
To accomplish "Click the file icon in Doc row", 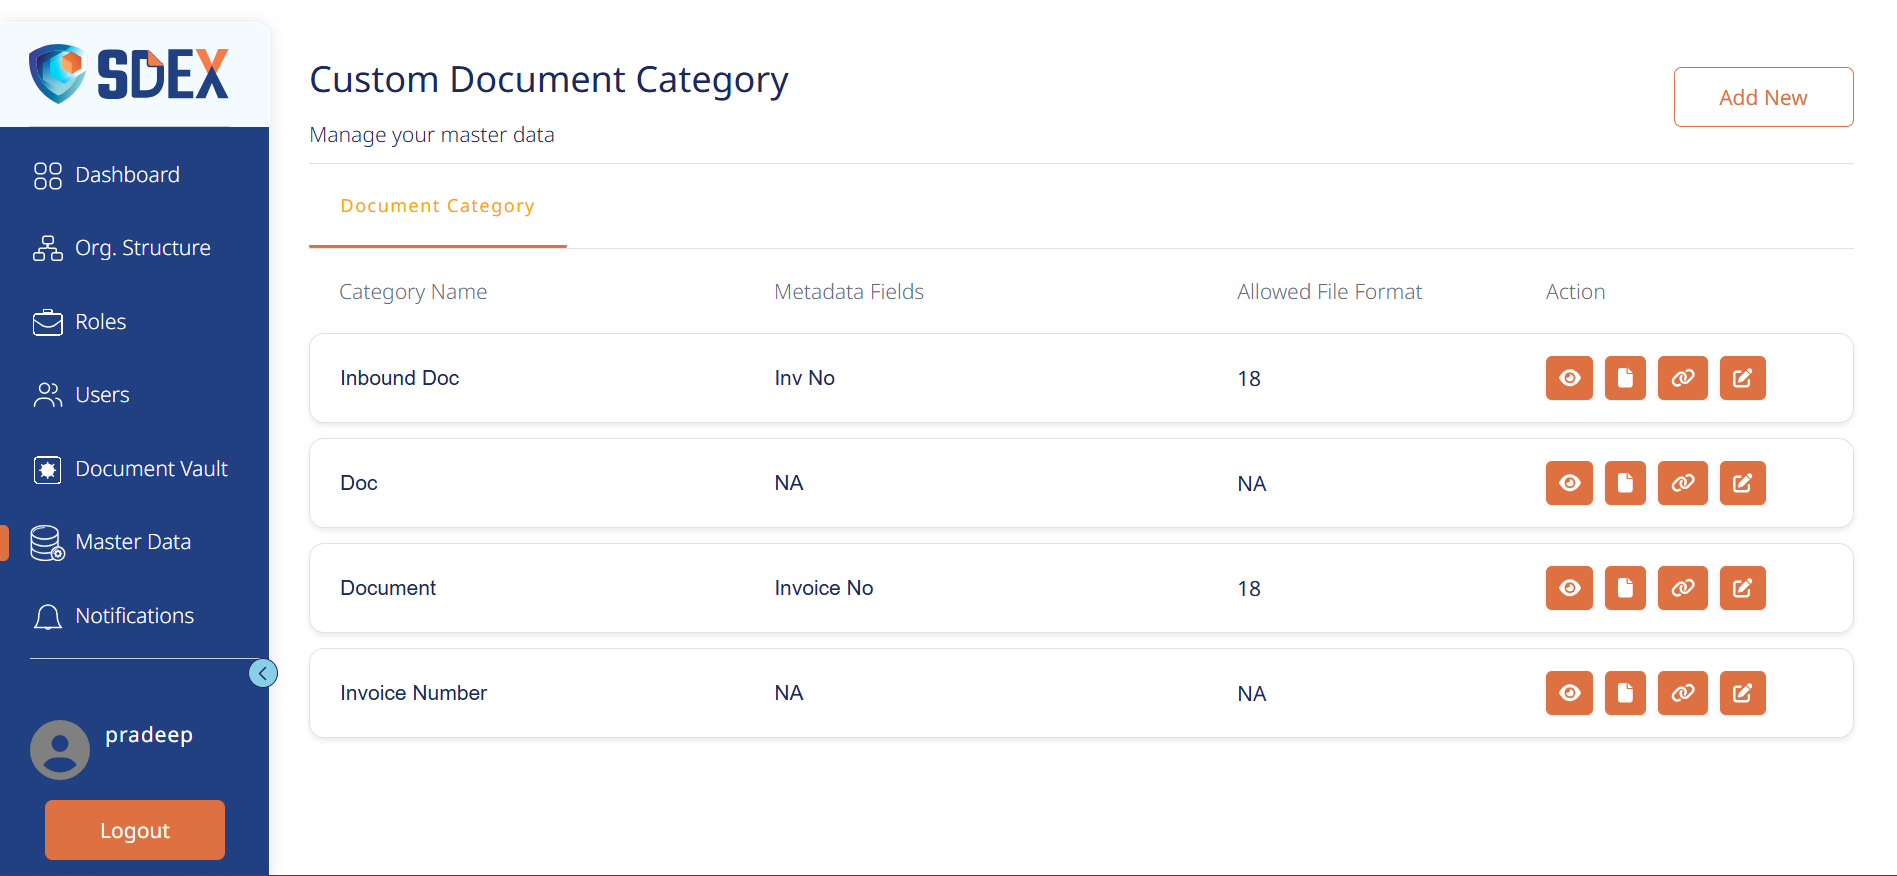I will [x=1625, y=483].
